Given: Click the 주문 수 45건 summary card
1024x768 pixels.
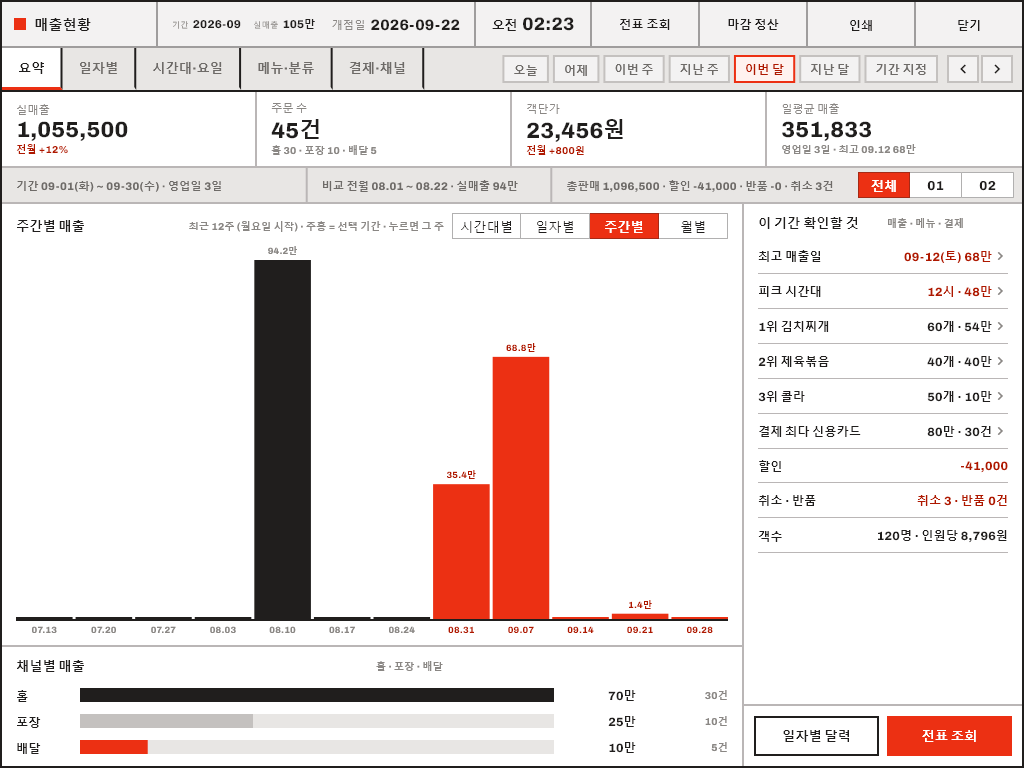Looking at the screenshot, I should coord(383,129).
